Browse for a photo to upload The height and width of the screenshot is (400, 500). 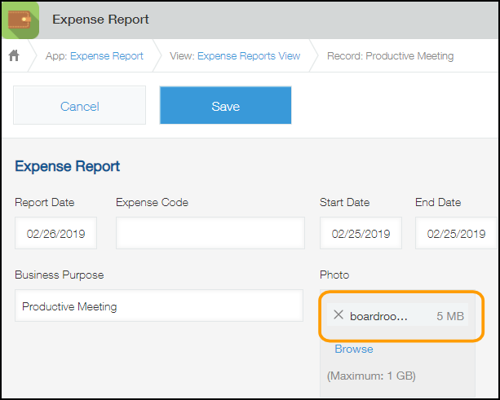pyautogui.click(x=354, y=349)
